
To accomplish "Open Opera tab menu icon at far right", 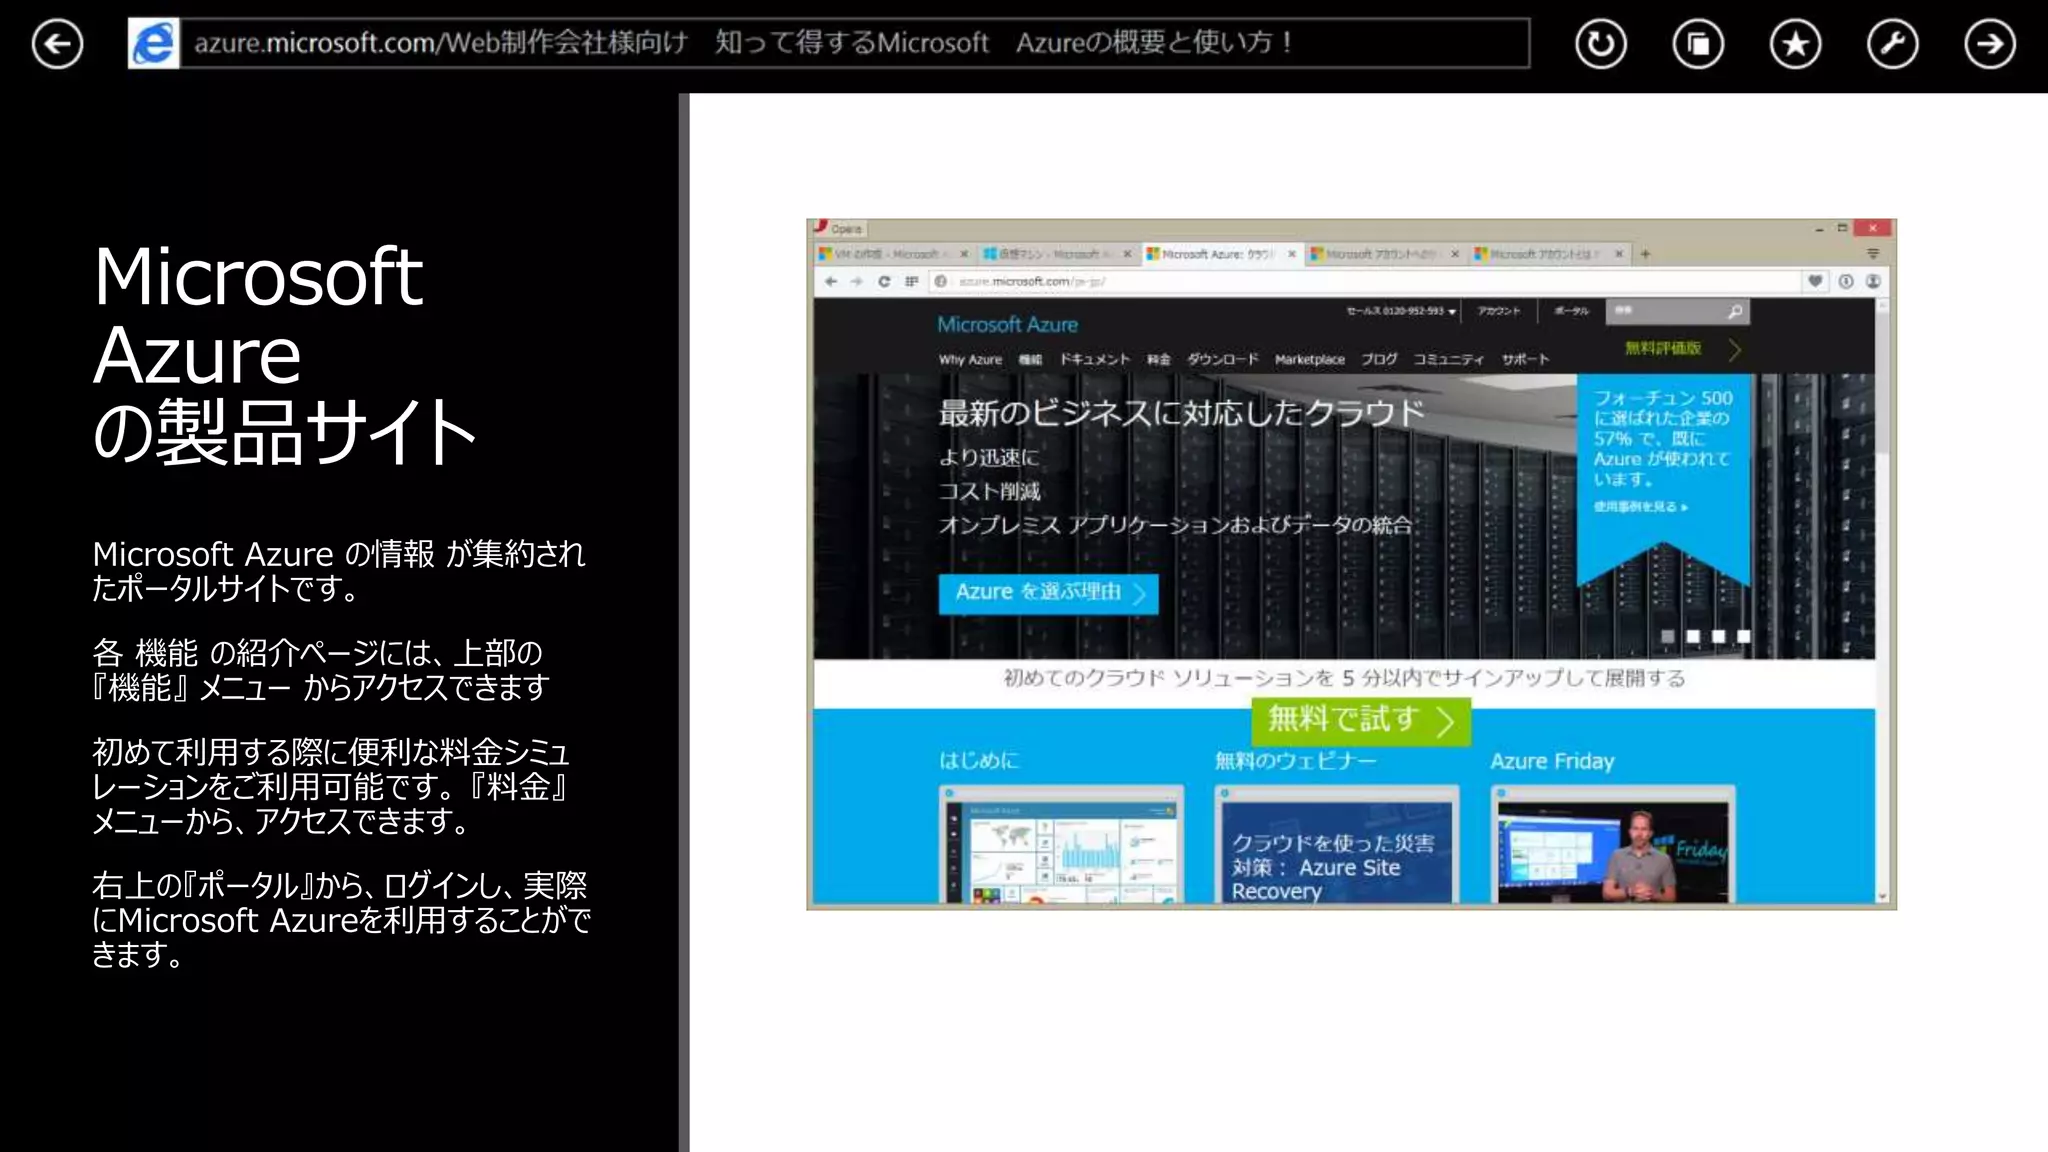I will pyautogui.click(x=1873, y=254).
